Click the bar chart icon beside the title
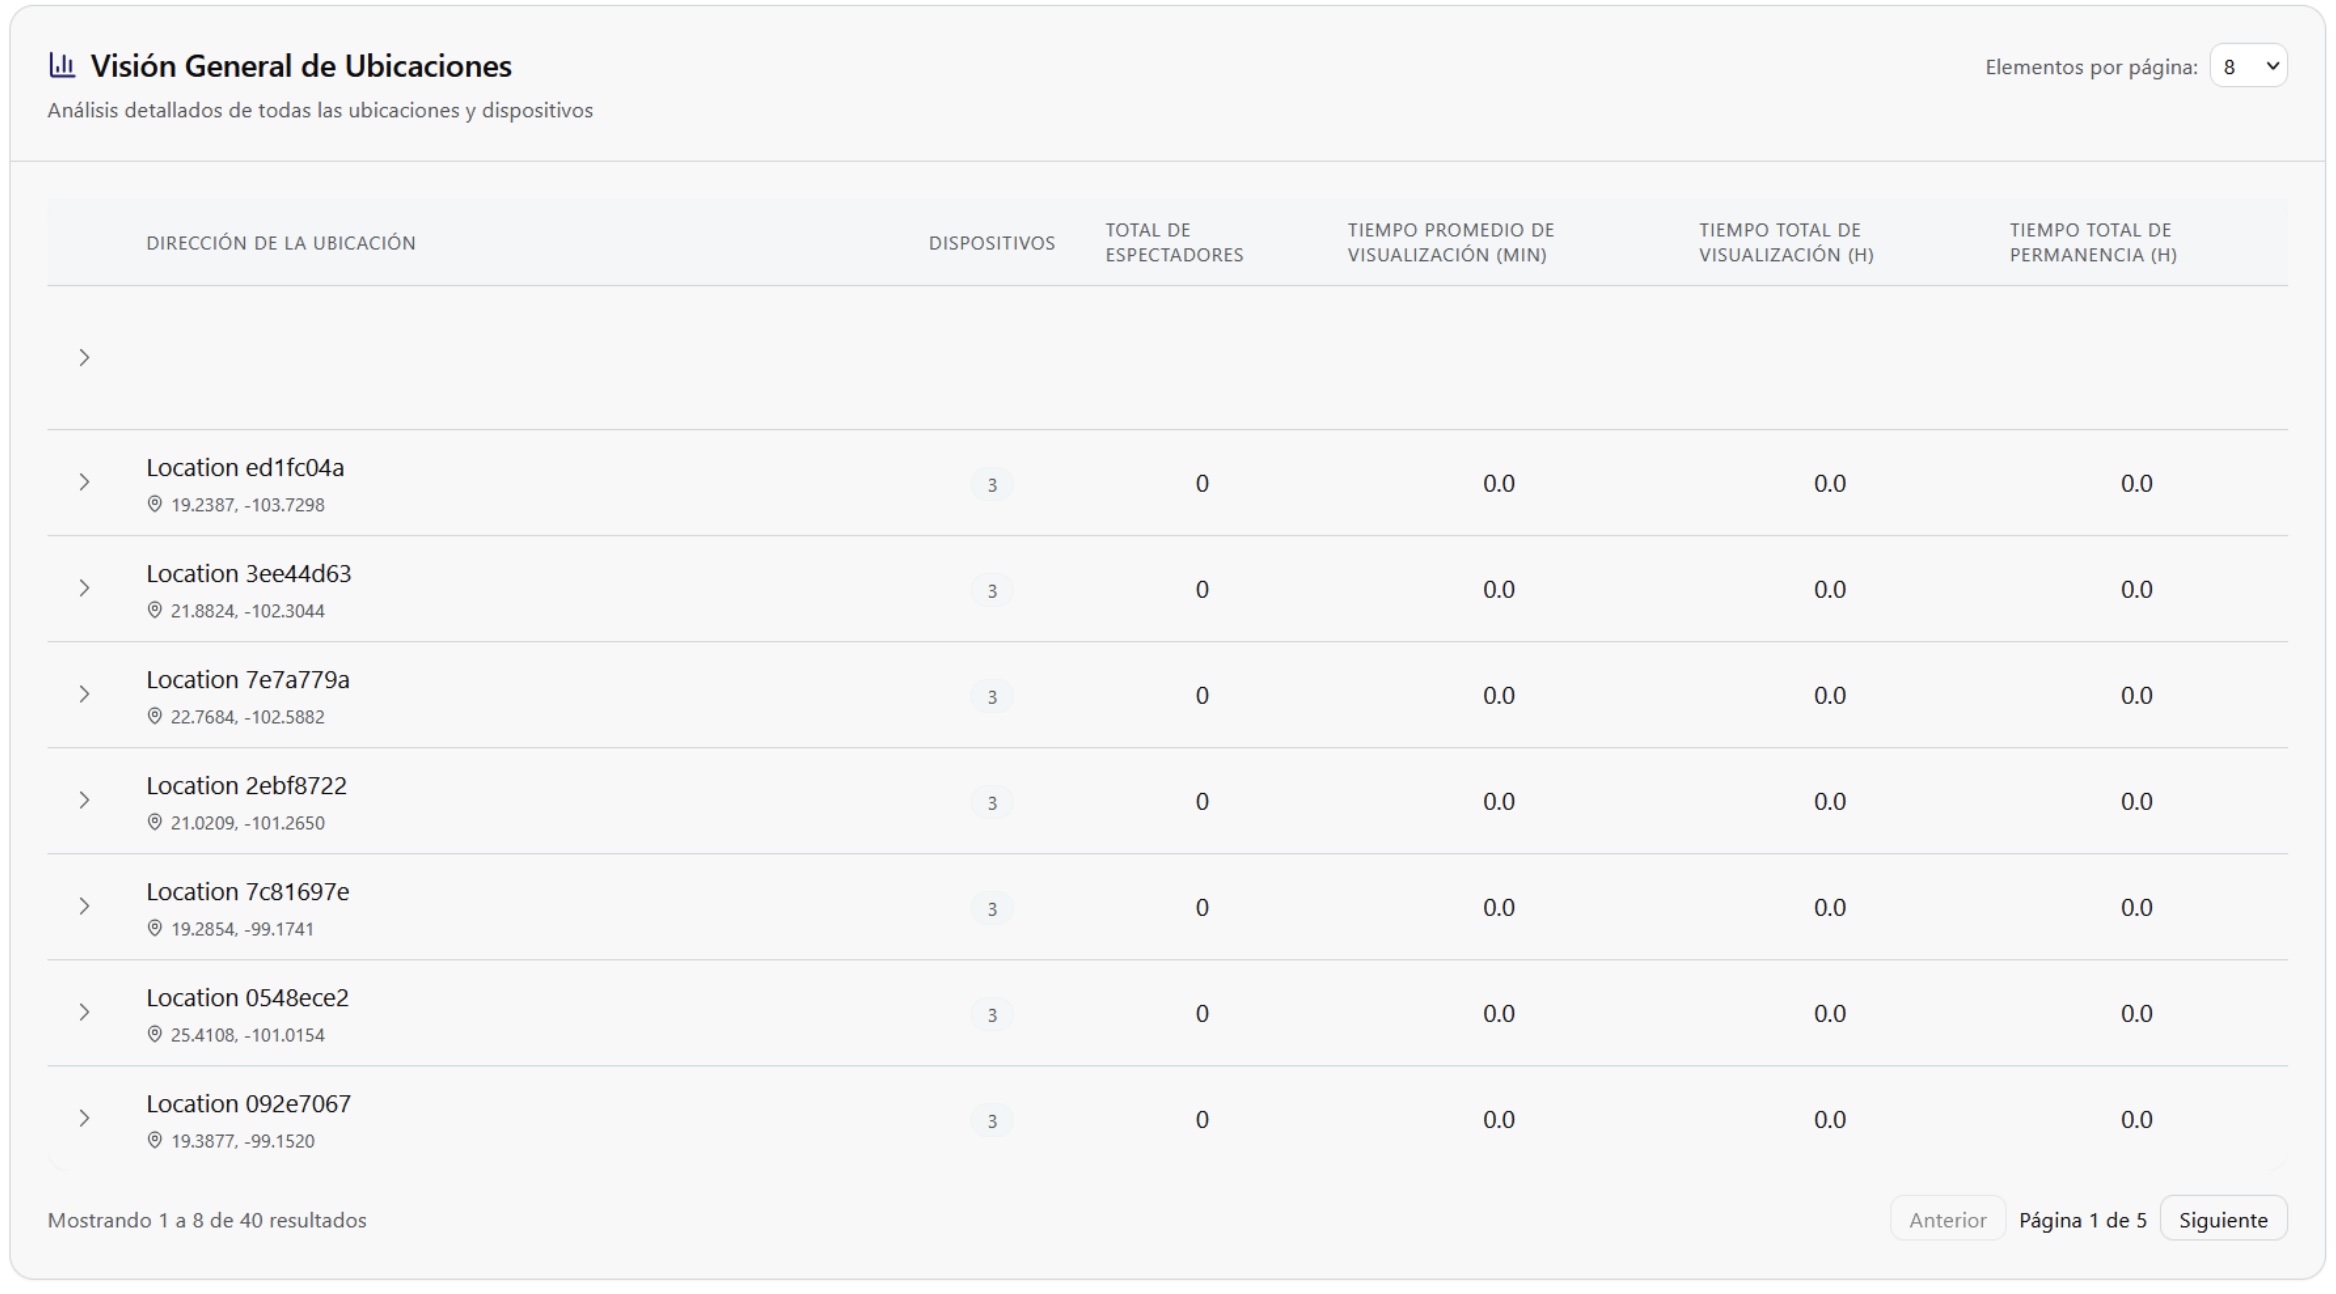The width and height of the screenshot is (2336, 1294). (62, 66)
